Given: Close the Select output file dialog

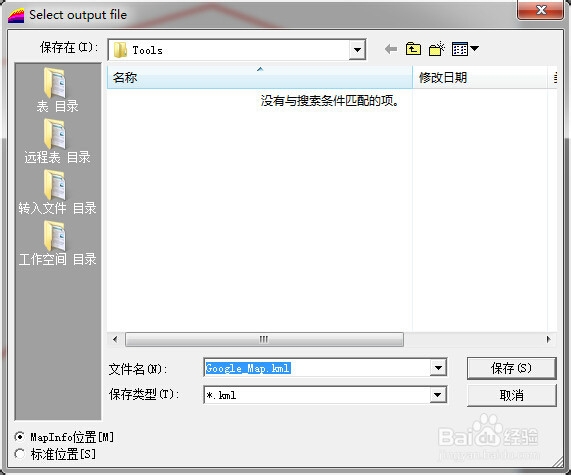Looking at the screenshot, I should click(x=540, y=10).
